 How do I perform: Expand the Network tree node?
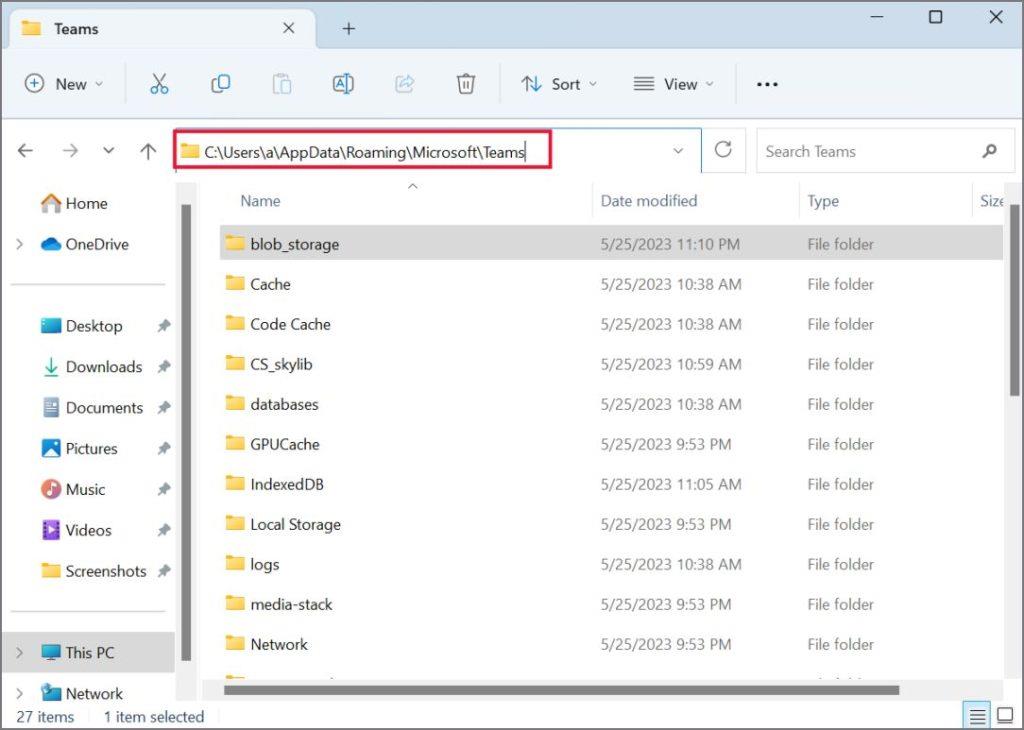pos(20,693)
